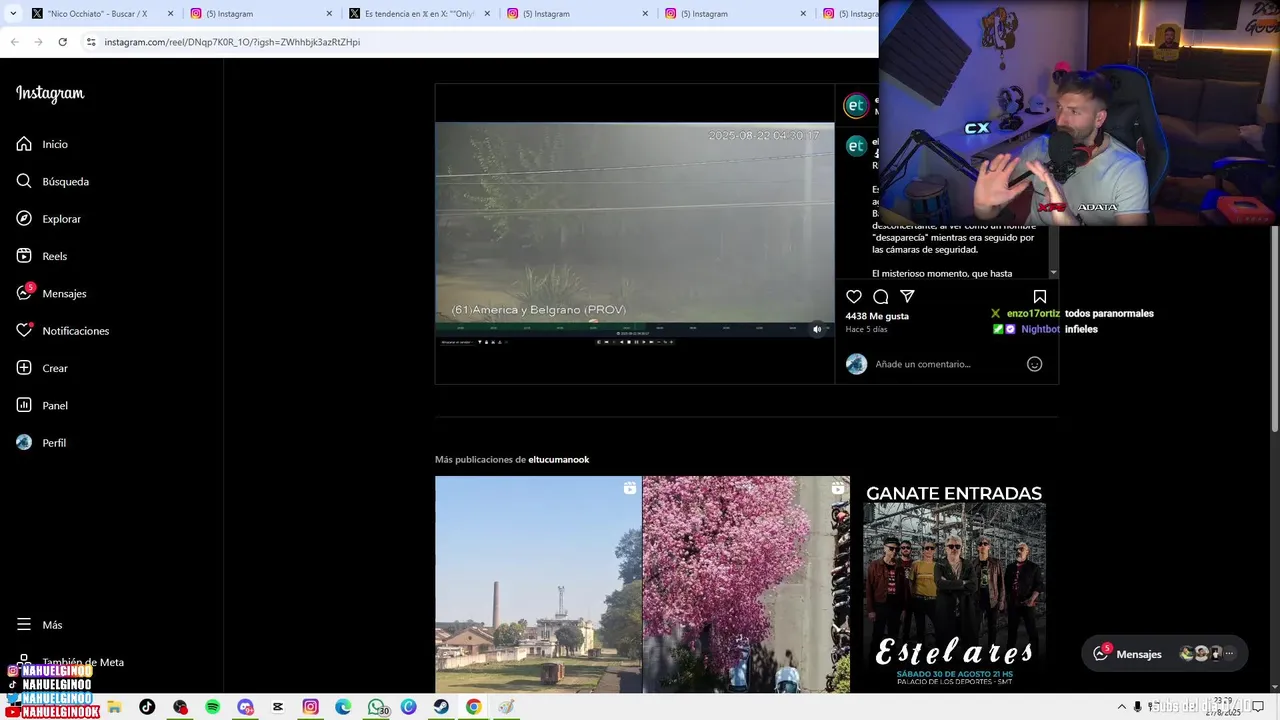View site information icon in address bar
This screenshot has height=720, width=1280.
point(91,42)
